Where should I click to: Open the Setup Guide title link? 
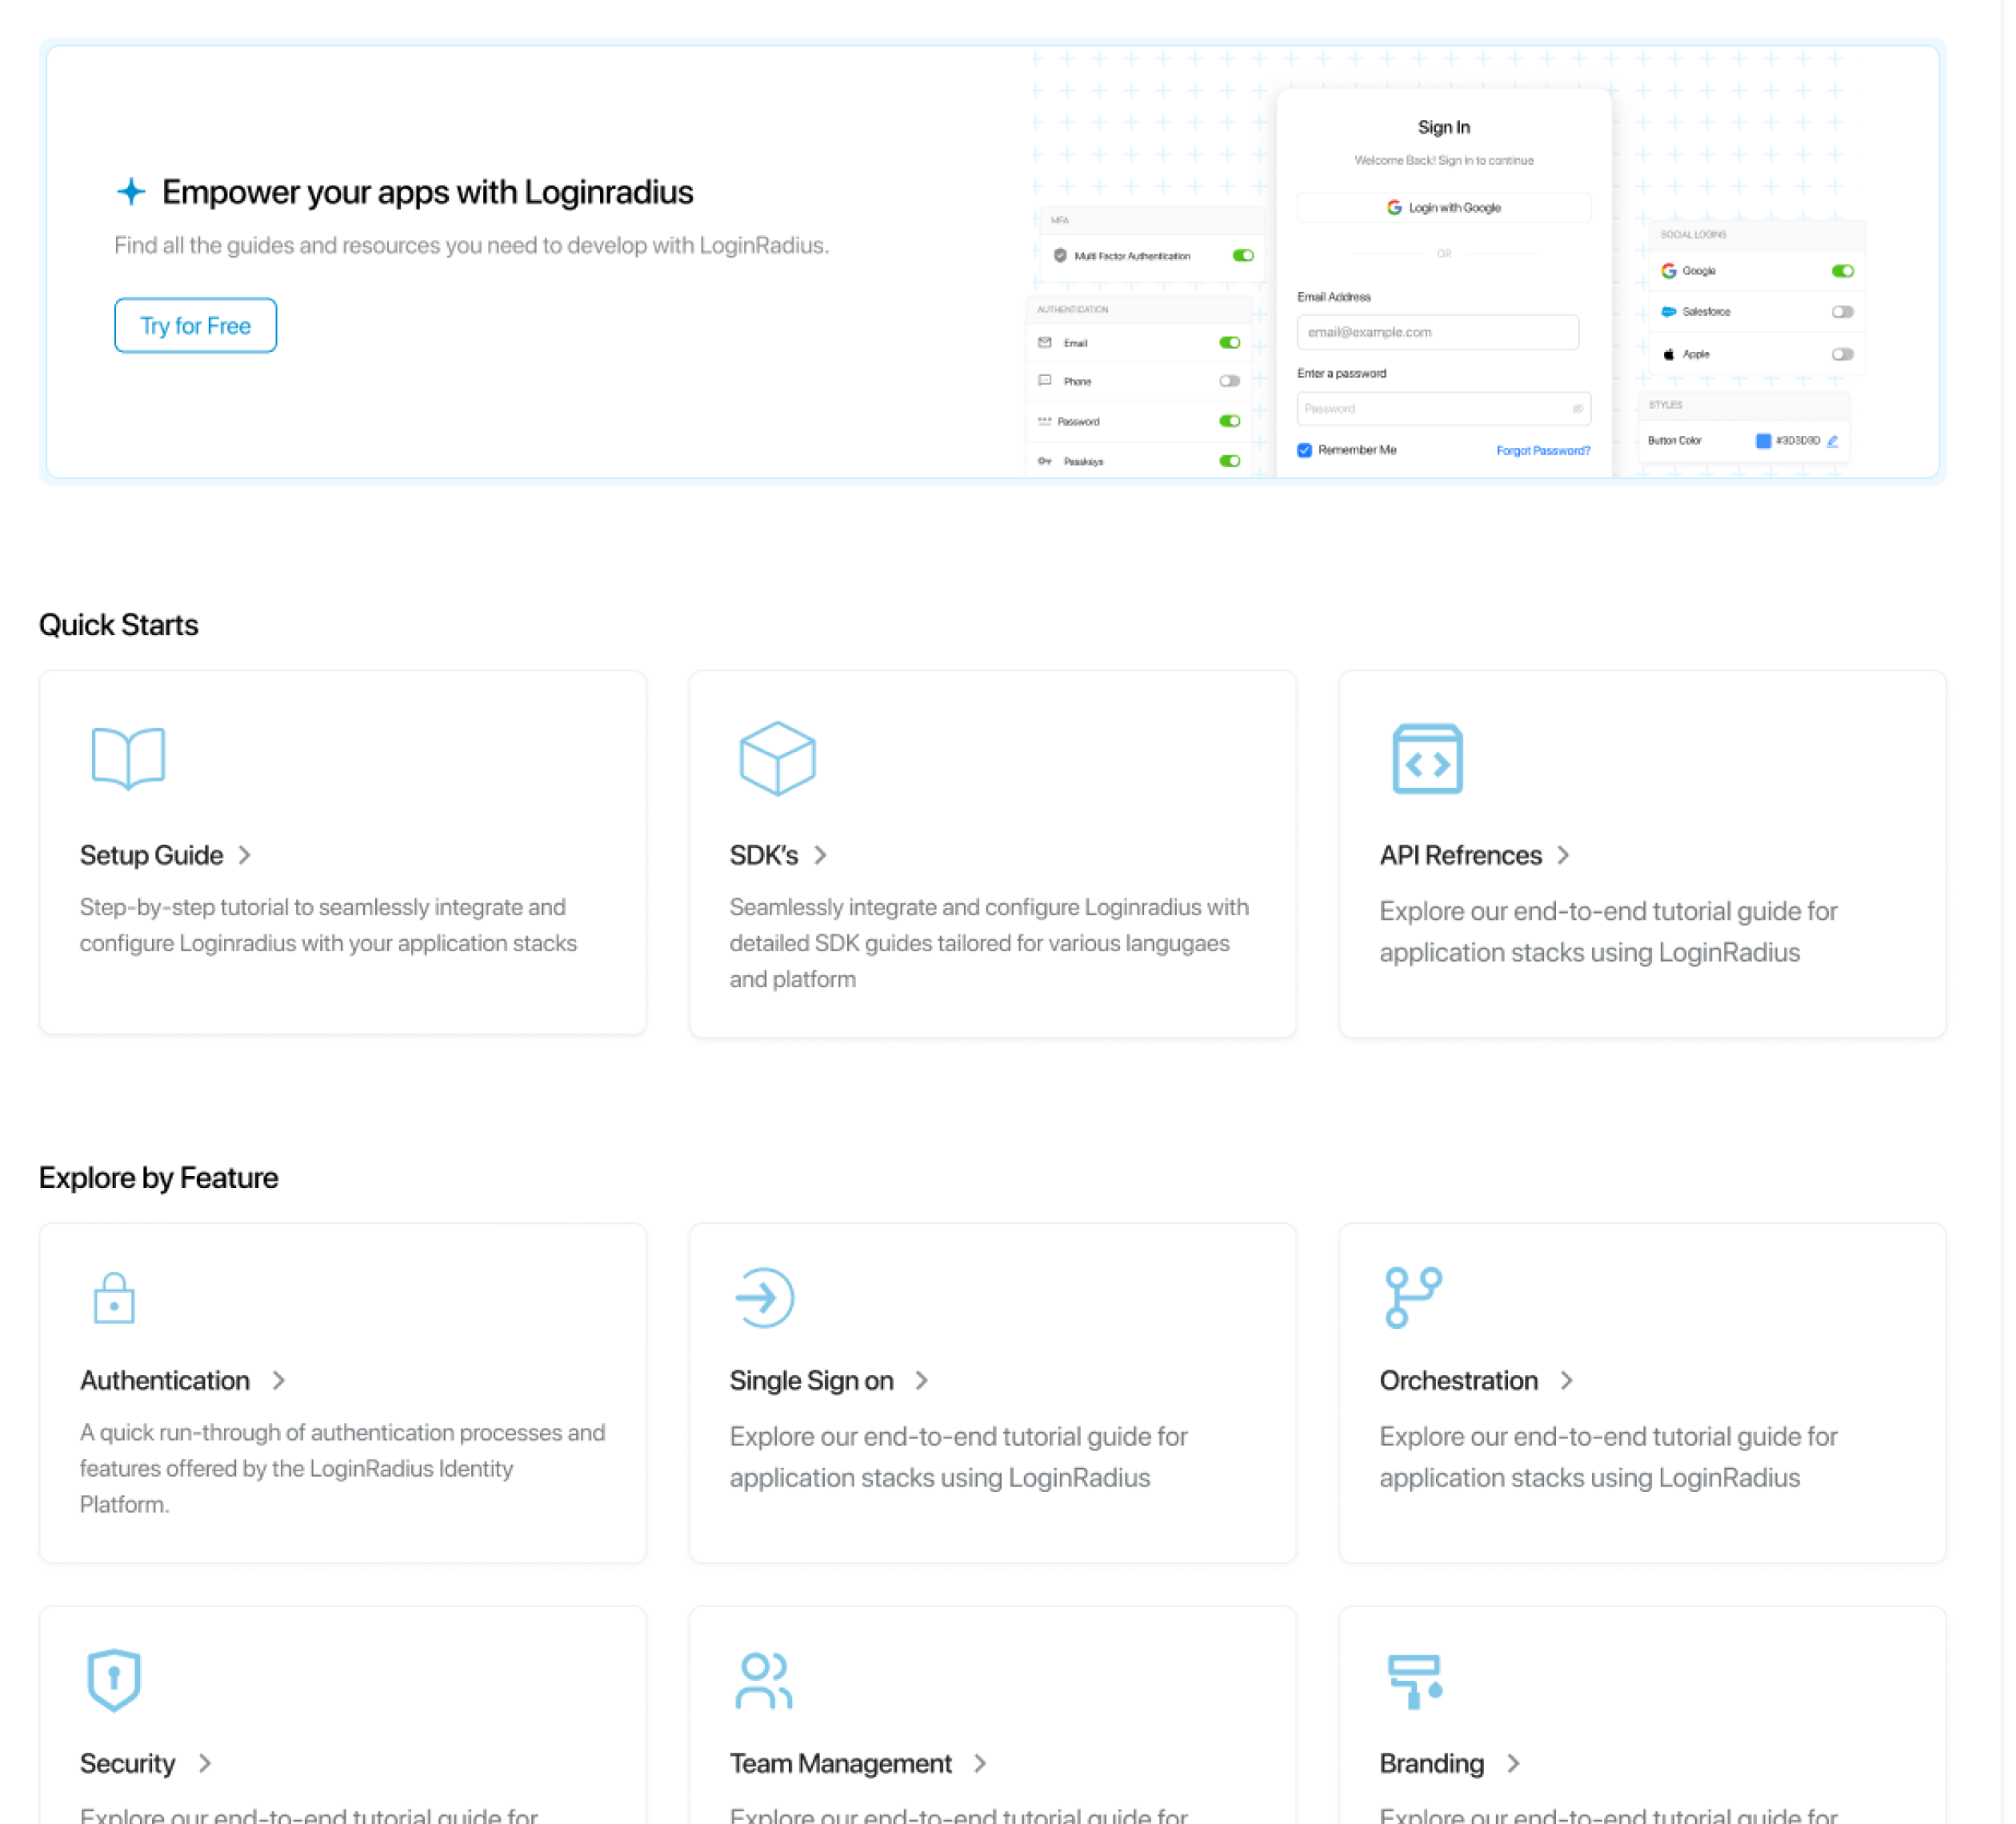152,855
